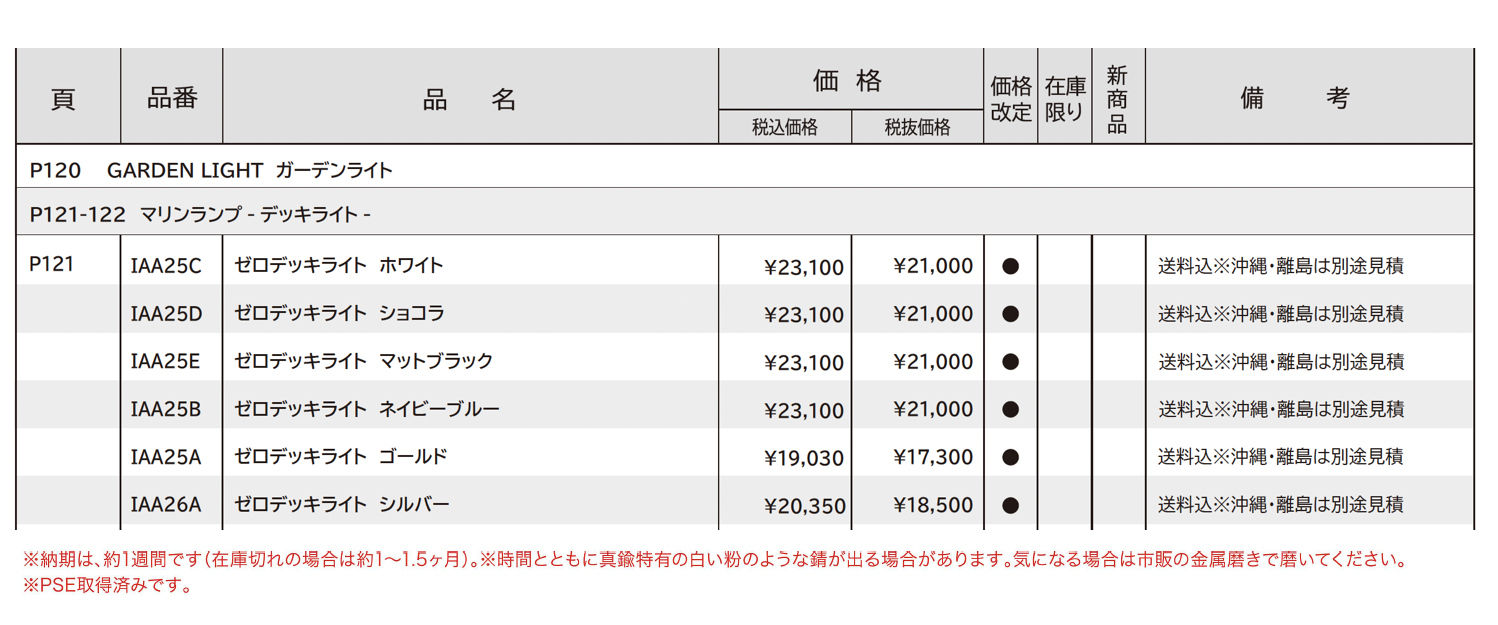Image resolution: width=1498 pixels, height=625 pixels.
Task: Click the ¥17,300 tax-excluded price
Action: [x=932, y=457]
